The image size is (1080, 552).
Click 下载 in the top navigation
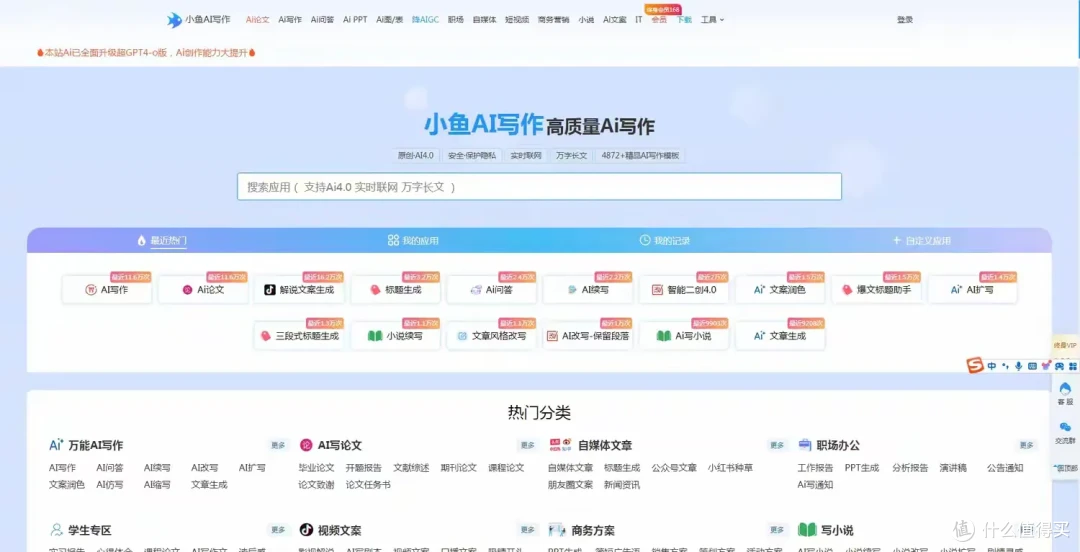(x=684, y=20)
